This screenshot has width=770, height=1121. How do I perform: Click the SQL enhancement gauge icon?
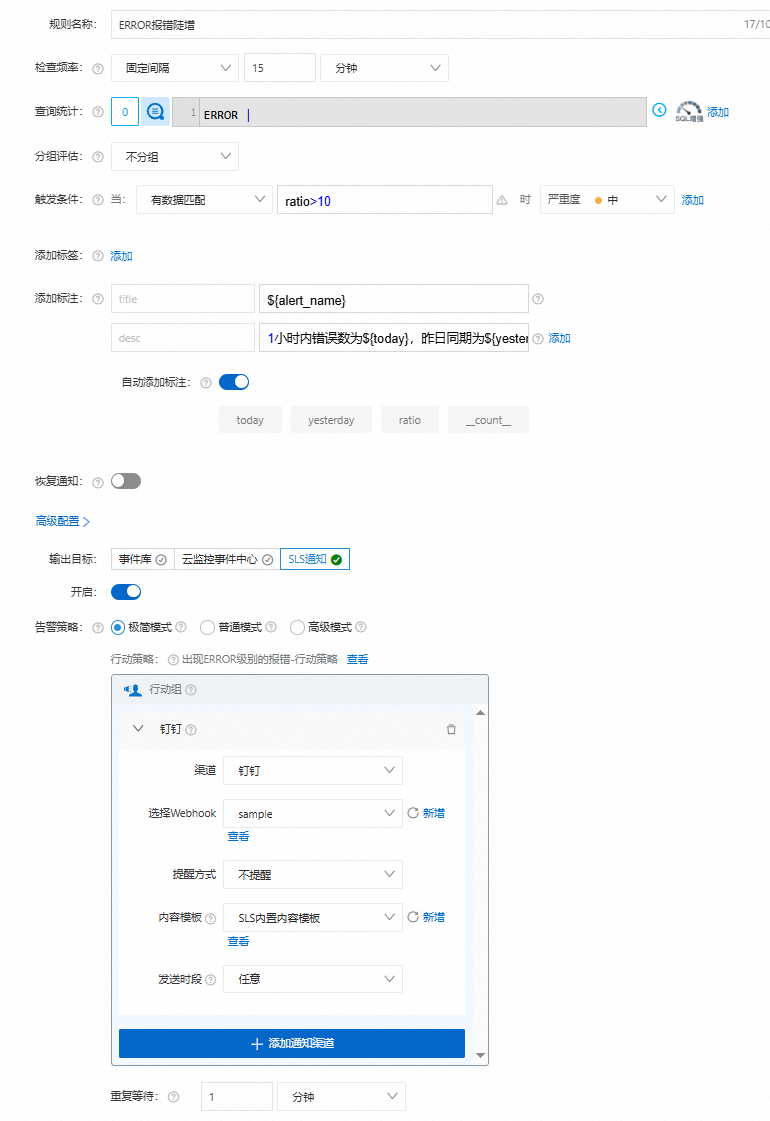coord(689,111)
